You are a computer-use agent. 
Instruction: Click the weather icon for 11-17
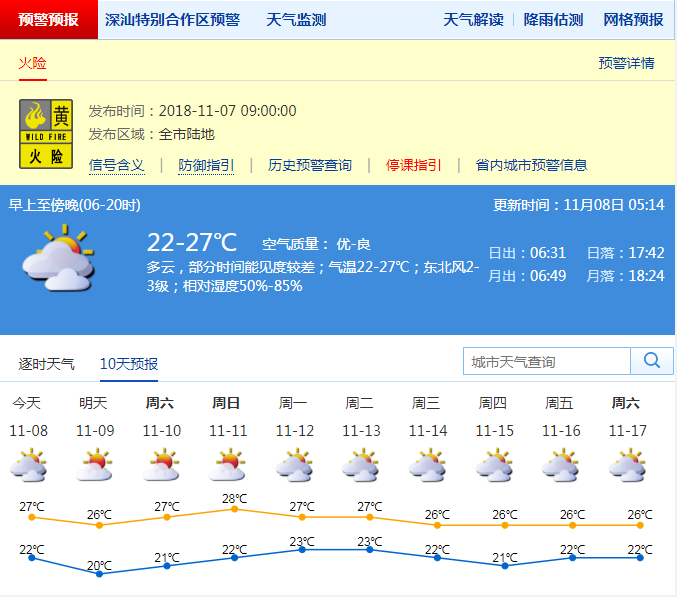pos(627,466)
